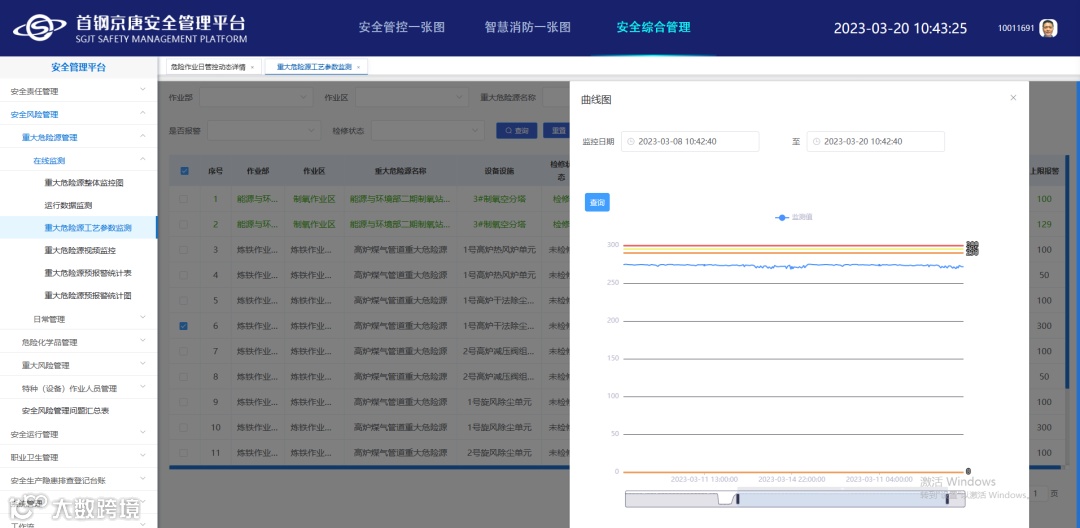
Task: Expand the 职业卫生管理 menu
Action: point(79,457)
